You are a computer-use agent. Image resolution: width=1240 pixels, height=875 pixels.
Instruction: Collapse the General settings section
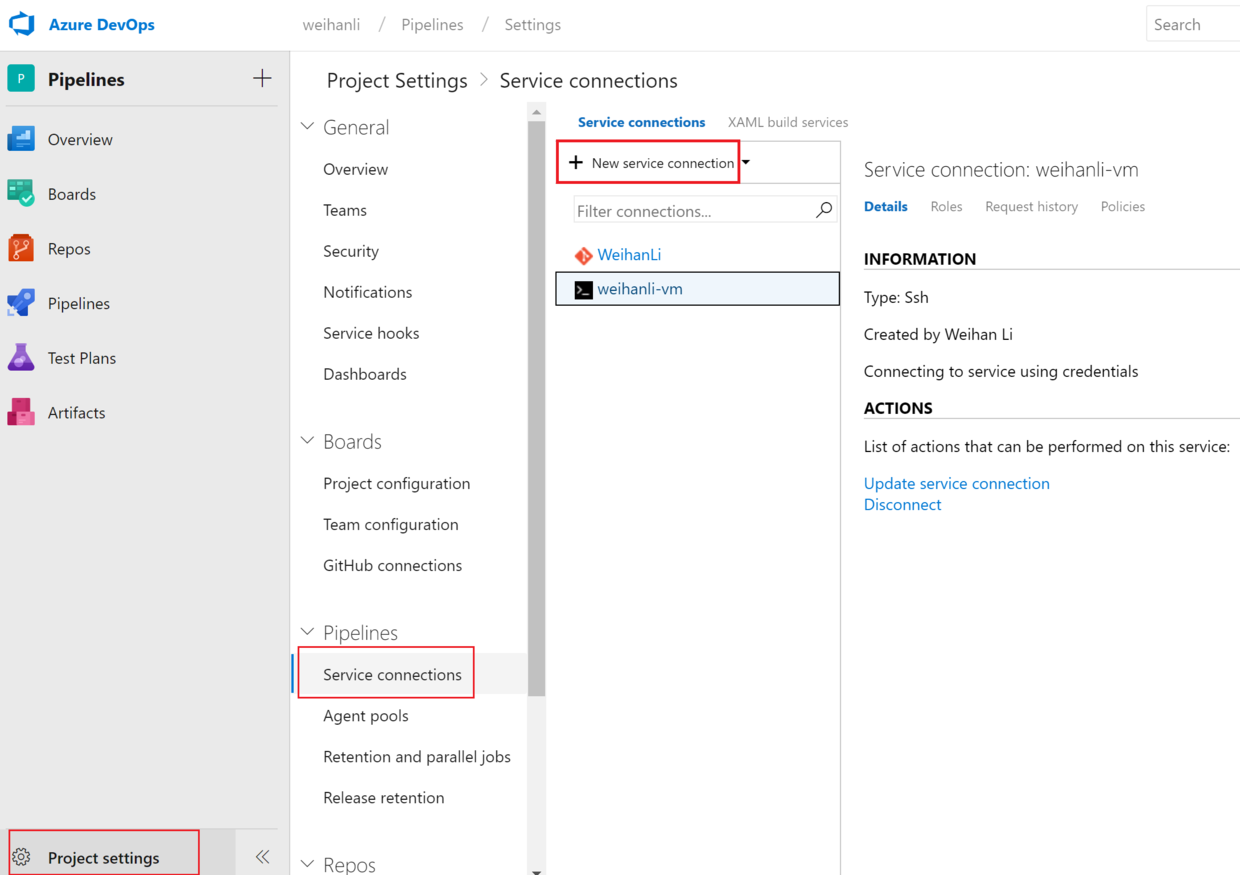point(308,127)
